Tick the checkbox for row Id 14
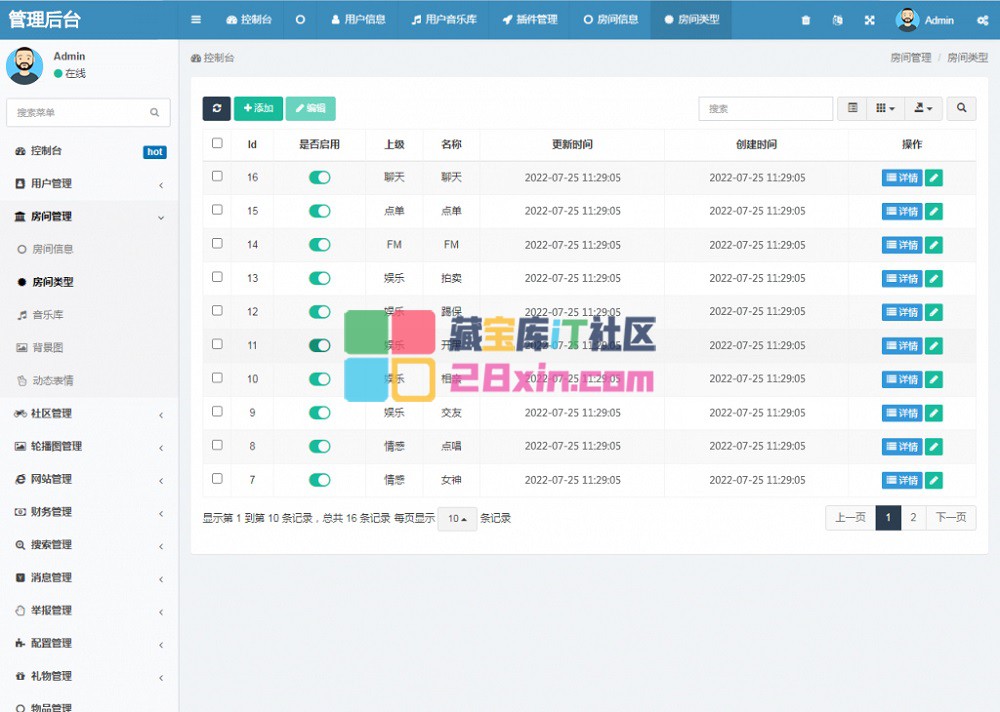Image resolution: width=1000 pixels, height=712 pixels. [x=217, y=243]
